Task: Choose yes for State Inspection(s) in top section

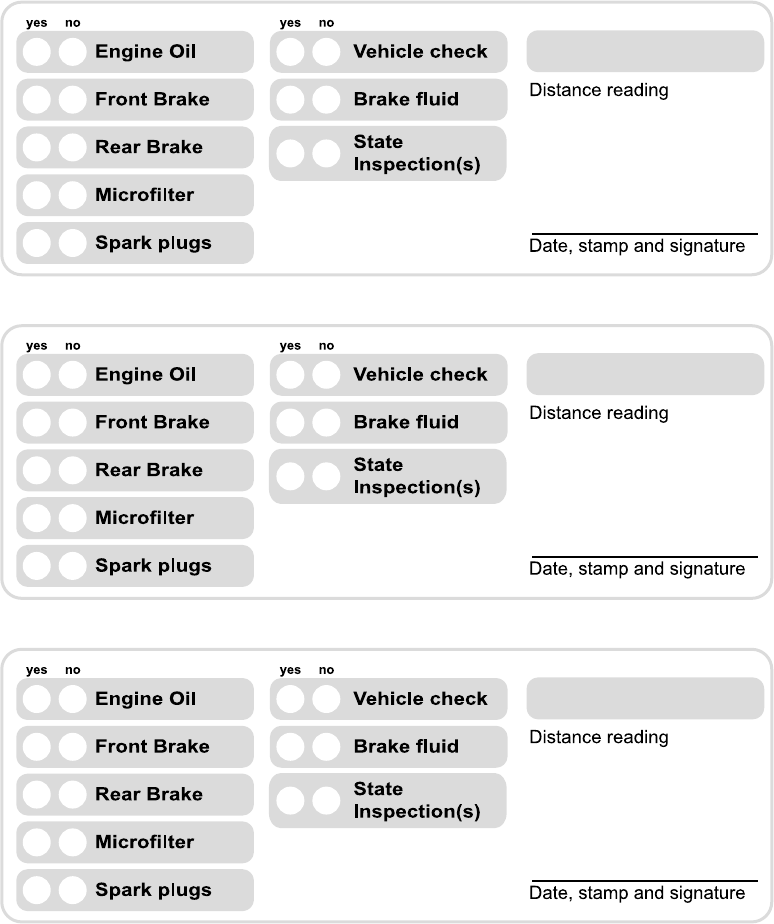Action: (291, 153)
